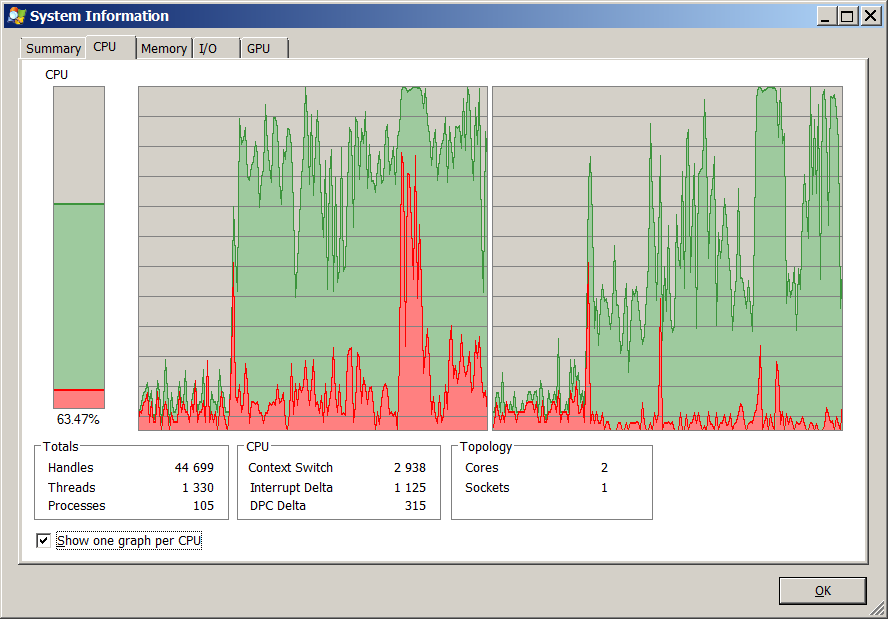Switch to the Summary tab
Image resolution: width=888 pixels, height=619 pixels.
[53, 49]
